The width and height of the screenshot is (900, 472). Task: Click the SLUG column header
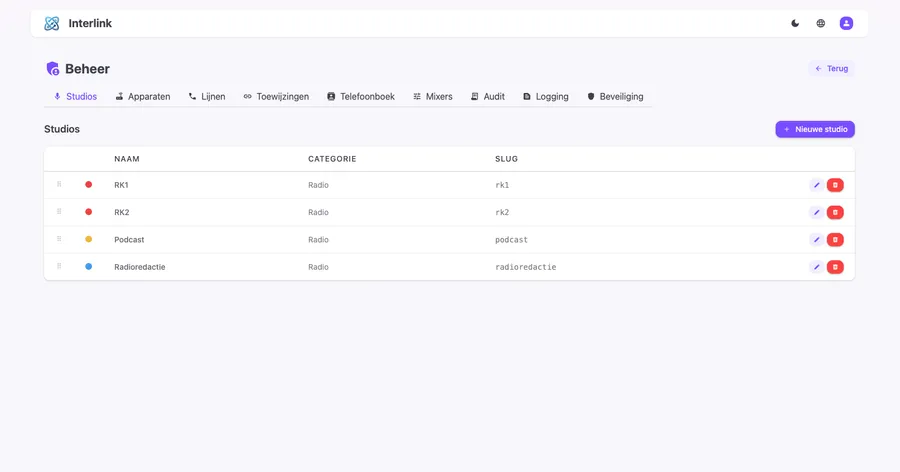click(x=506, y=159)
